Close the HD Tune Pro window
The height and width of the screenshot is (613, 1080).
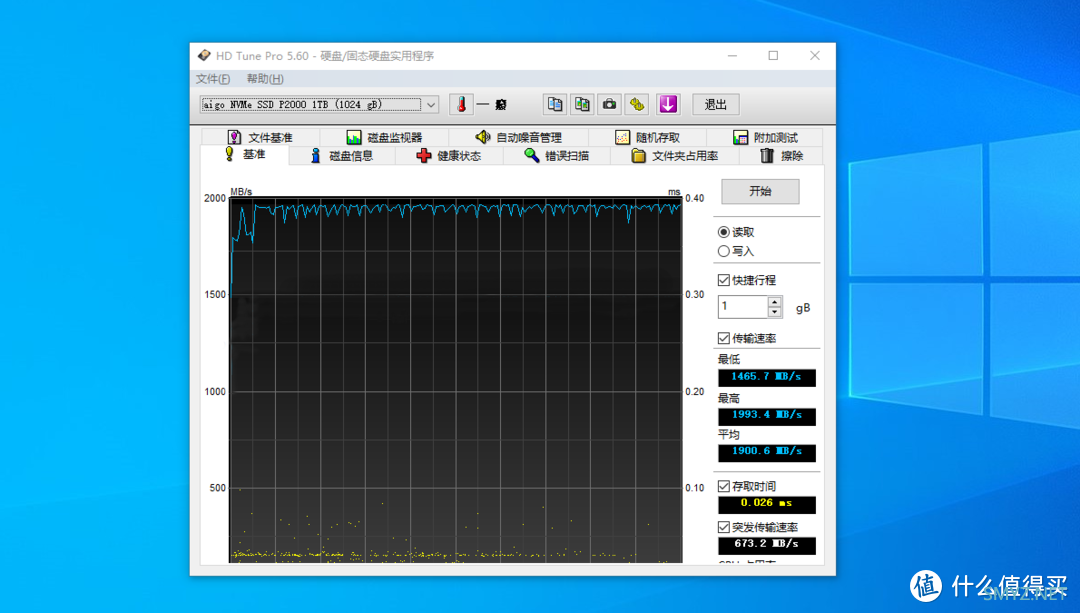click(x=815, y=56)
